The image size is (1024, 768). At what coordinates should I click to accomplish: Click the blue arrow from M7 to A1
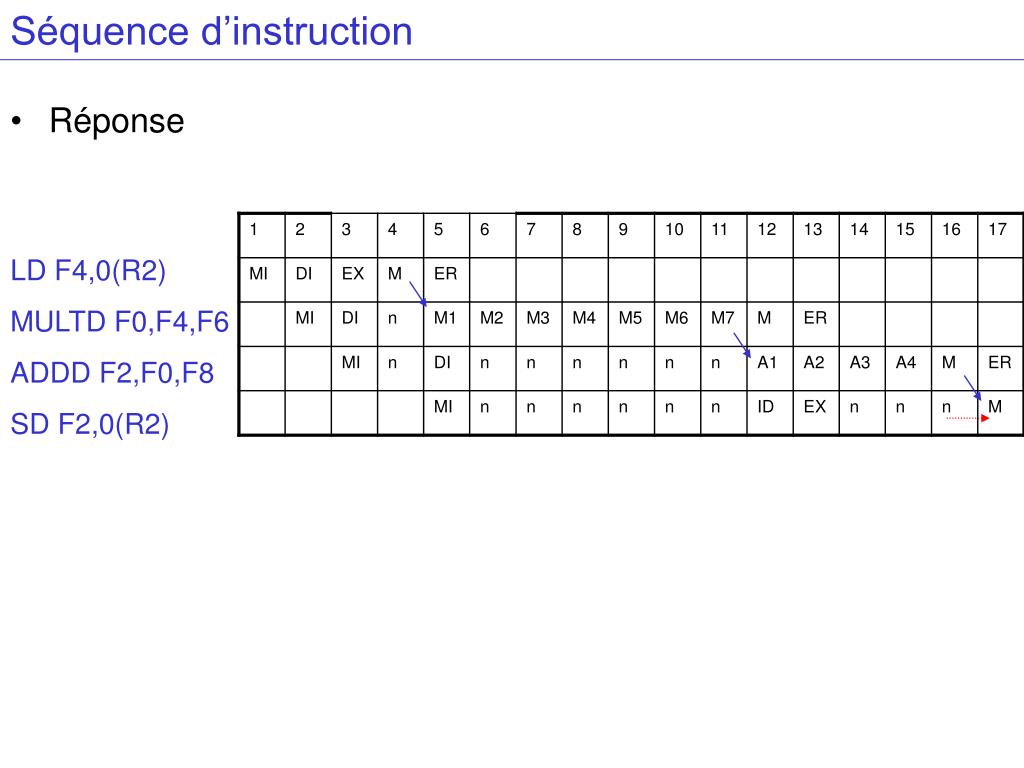(743, 345)
